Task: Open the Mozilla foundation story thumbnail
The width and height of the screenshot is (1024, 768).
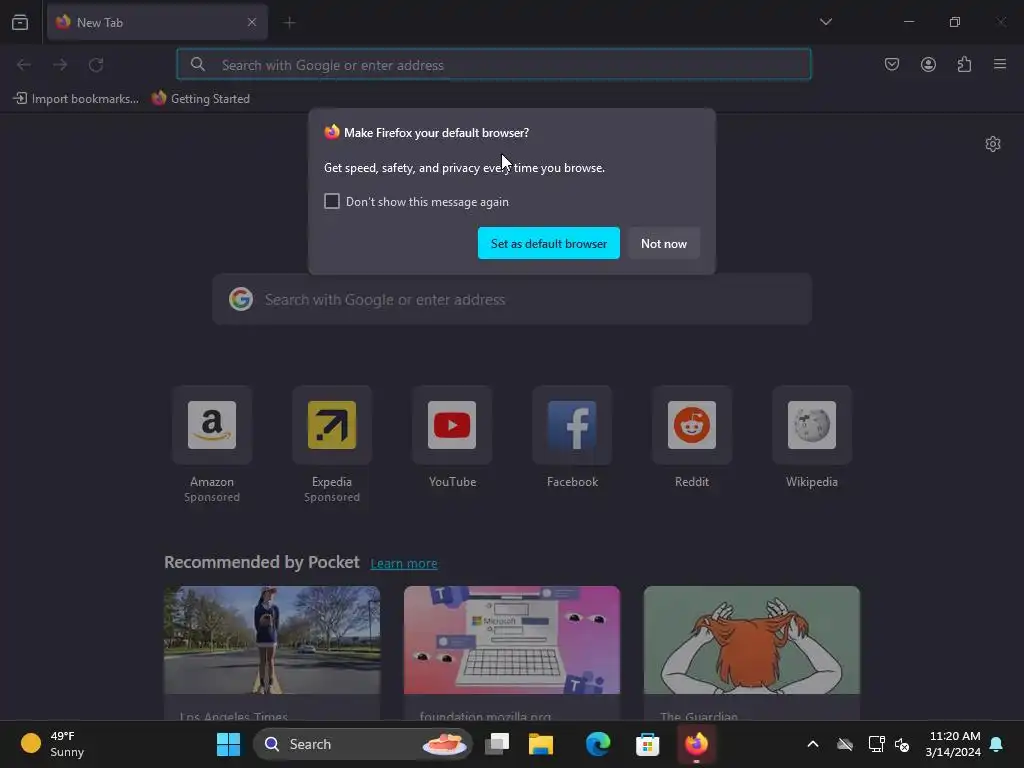Action: [511, 640]
